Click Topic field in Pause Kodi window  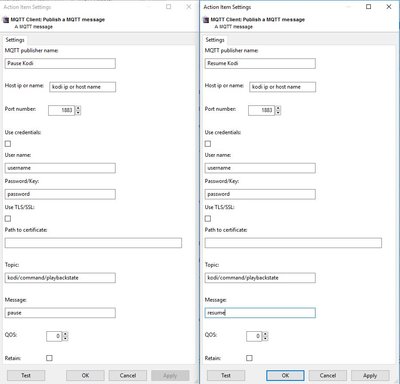[60, 278]
